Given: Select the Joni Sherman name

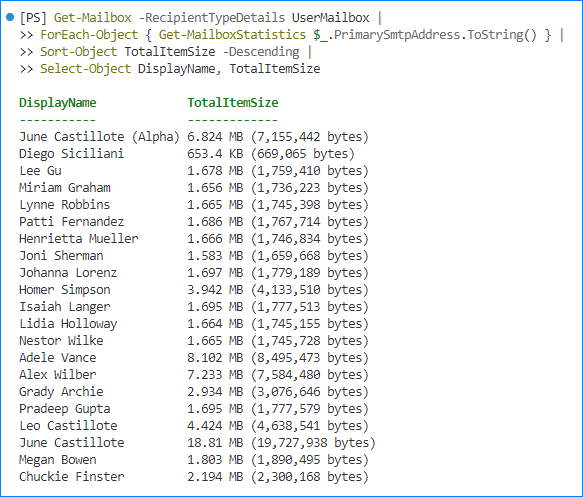Looking at the screenshot, I should (61, 256).
